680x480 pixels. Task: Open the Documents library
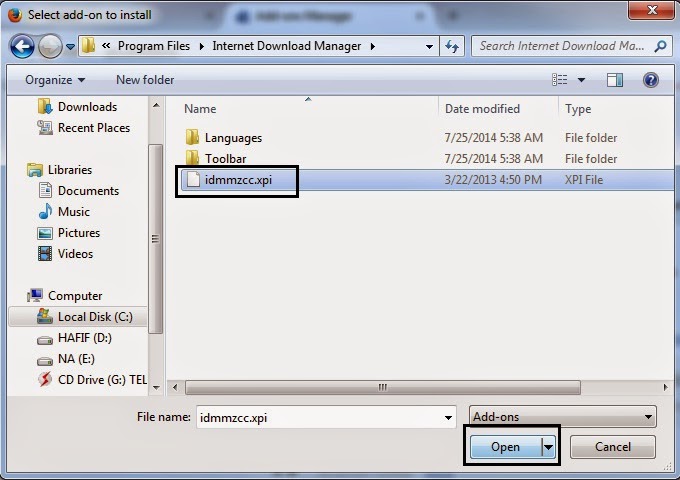[88, 191]
